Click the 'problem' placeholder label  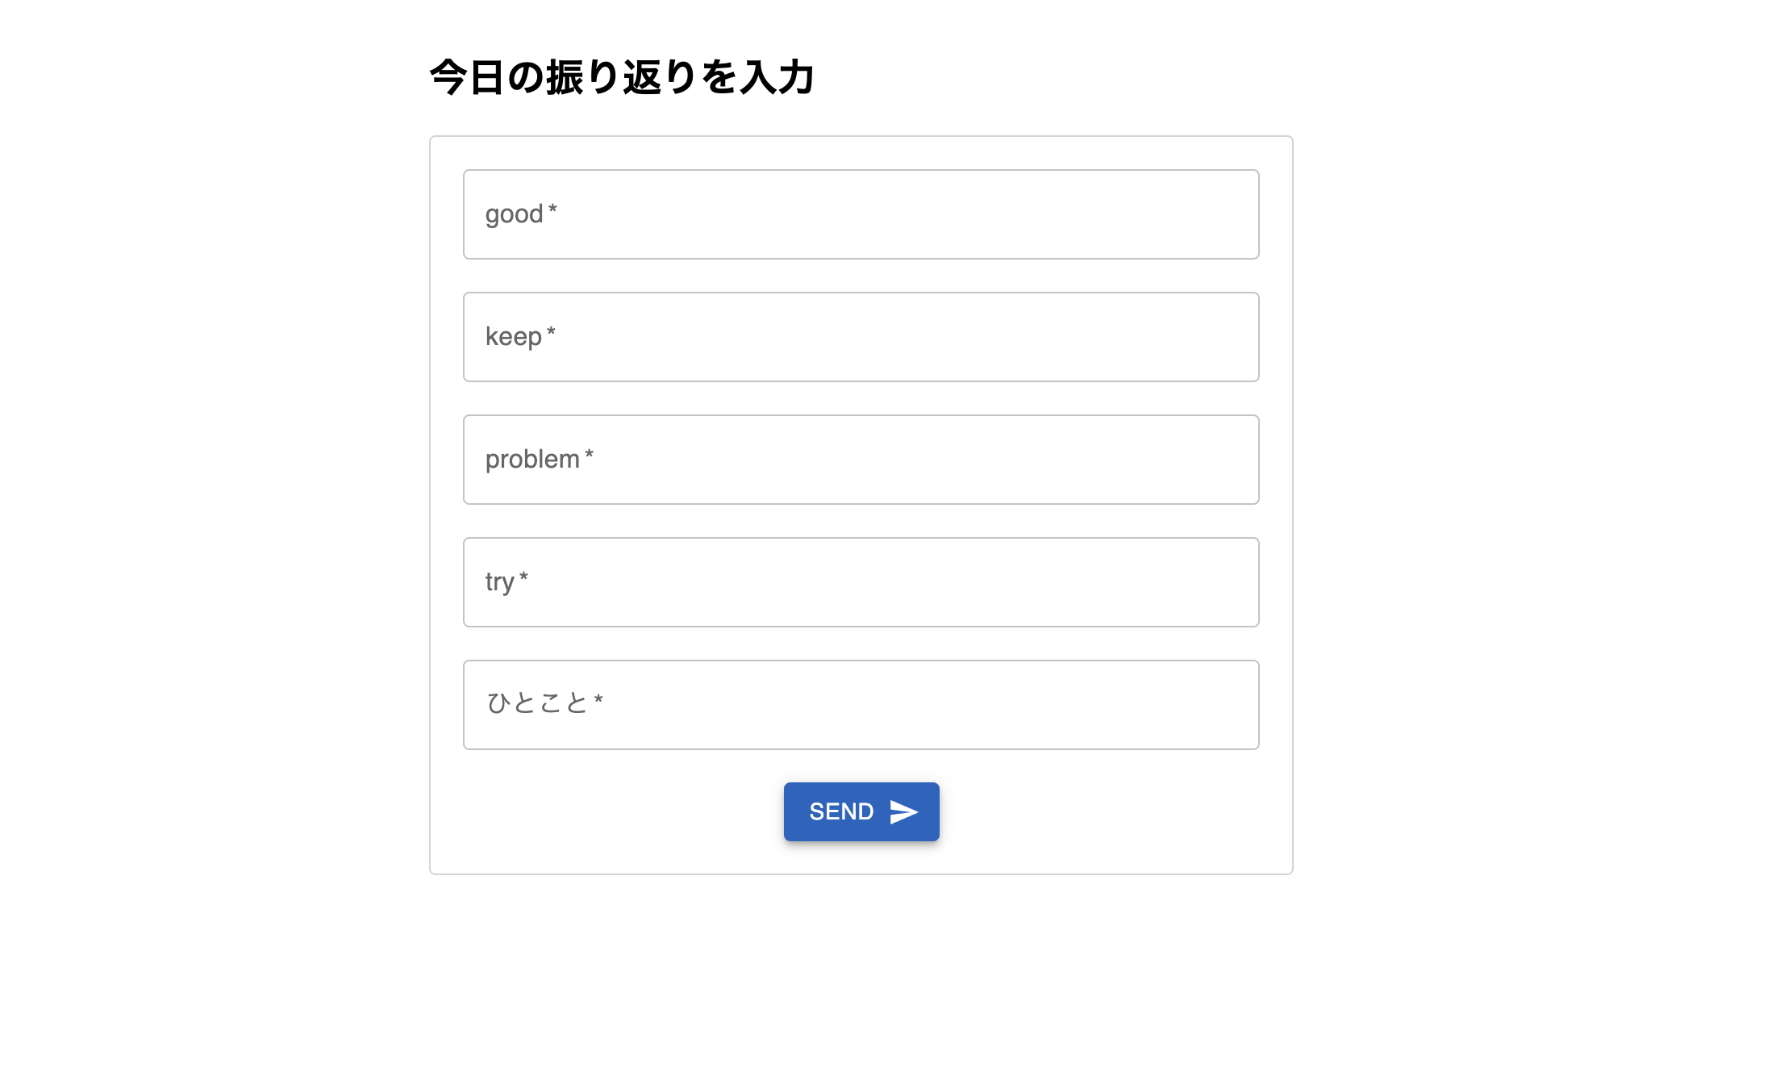point(532,460)
